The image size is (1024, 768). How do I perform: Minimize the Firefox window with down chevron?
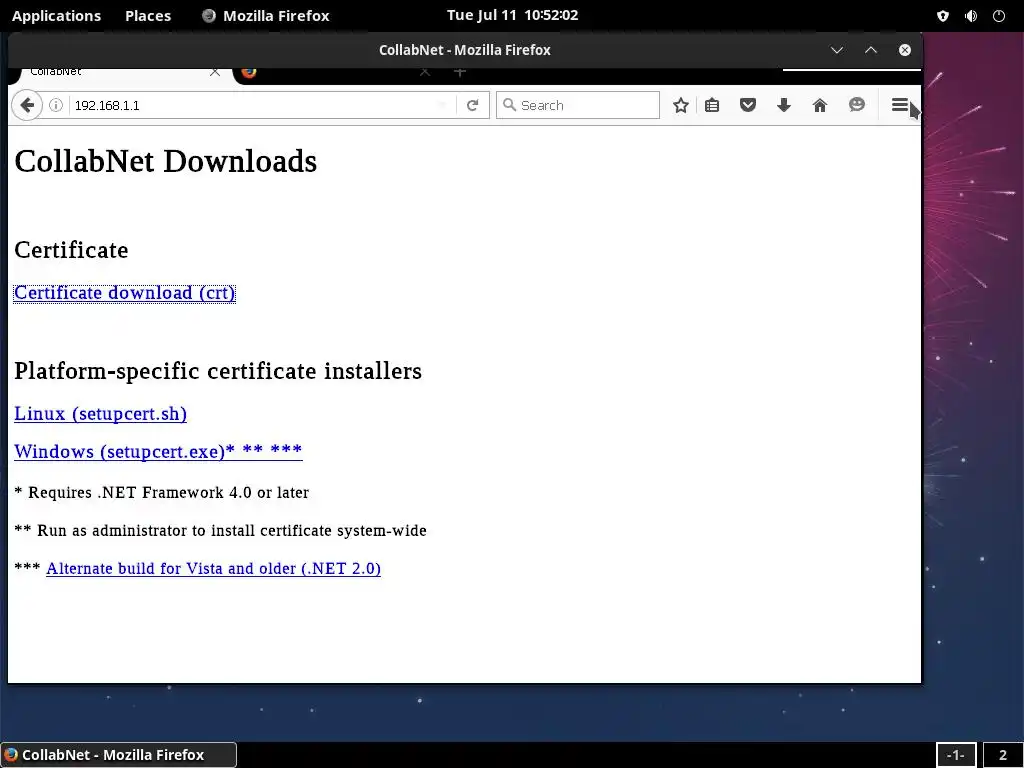pos(837,50)
